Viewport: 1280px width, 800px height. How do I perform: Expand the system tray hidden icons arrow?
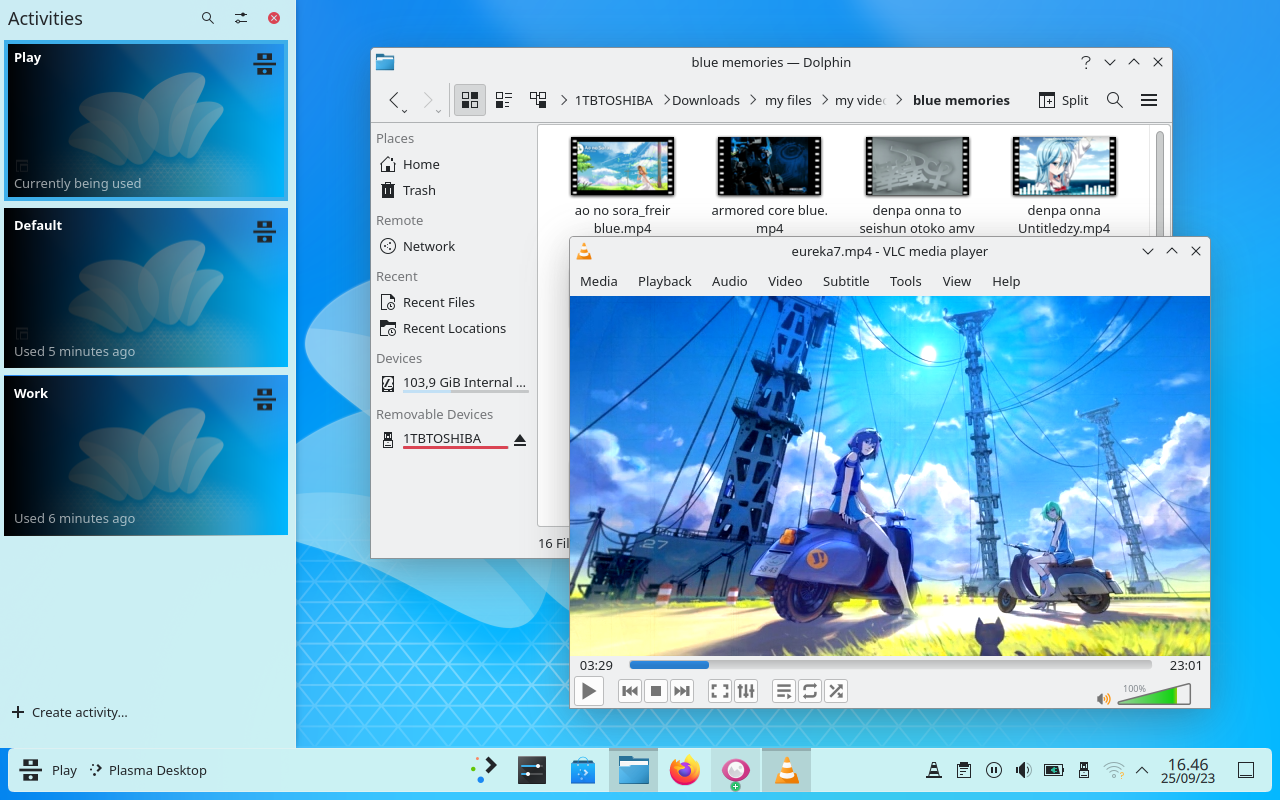pyautogui.click(x=1141, y=770)
